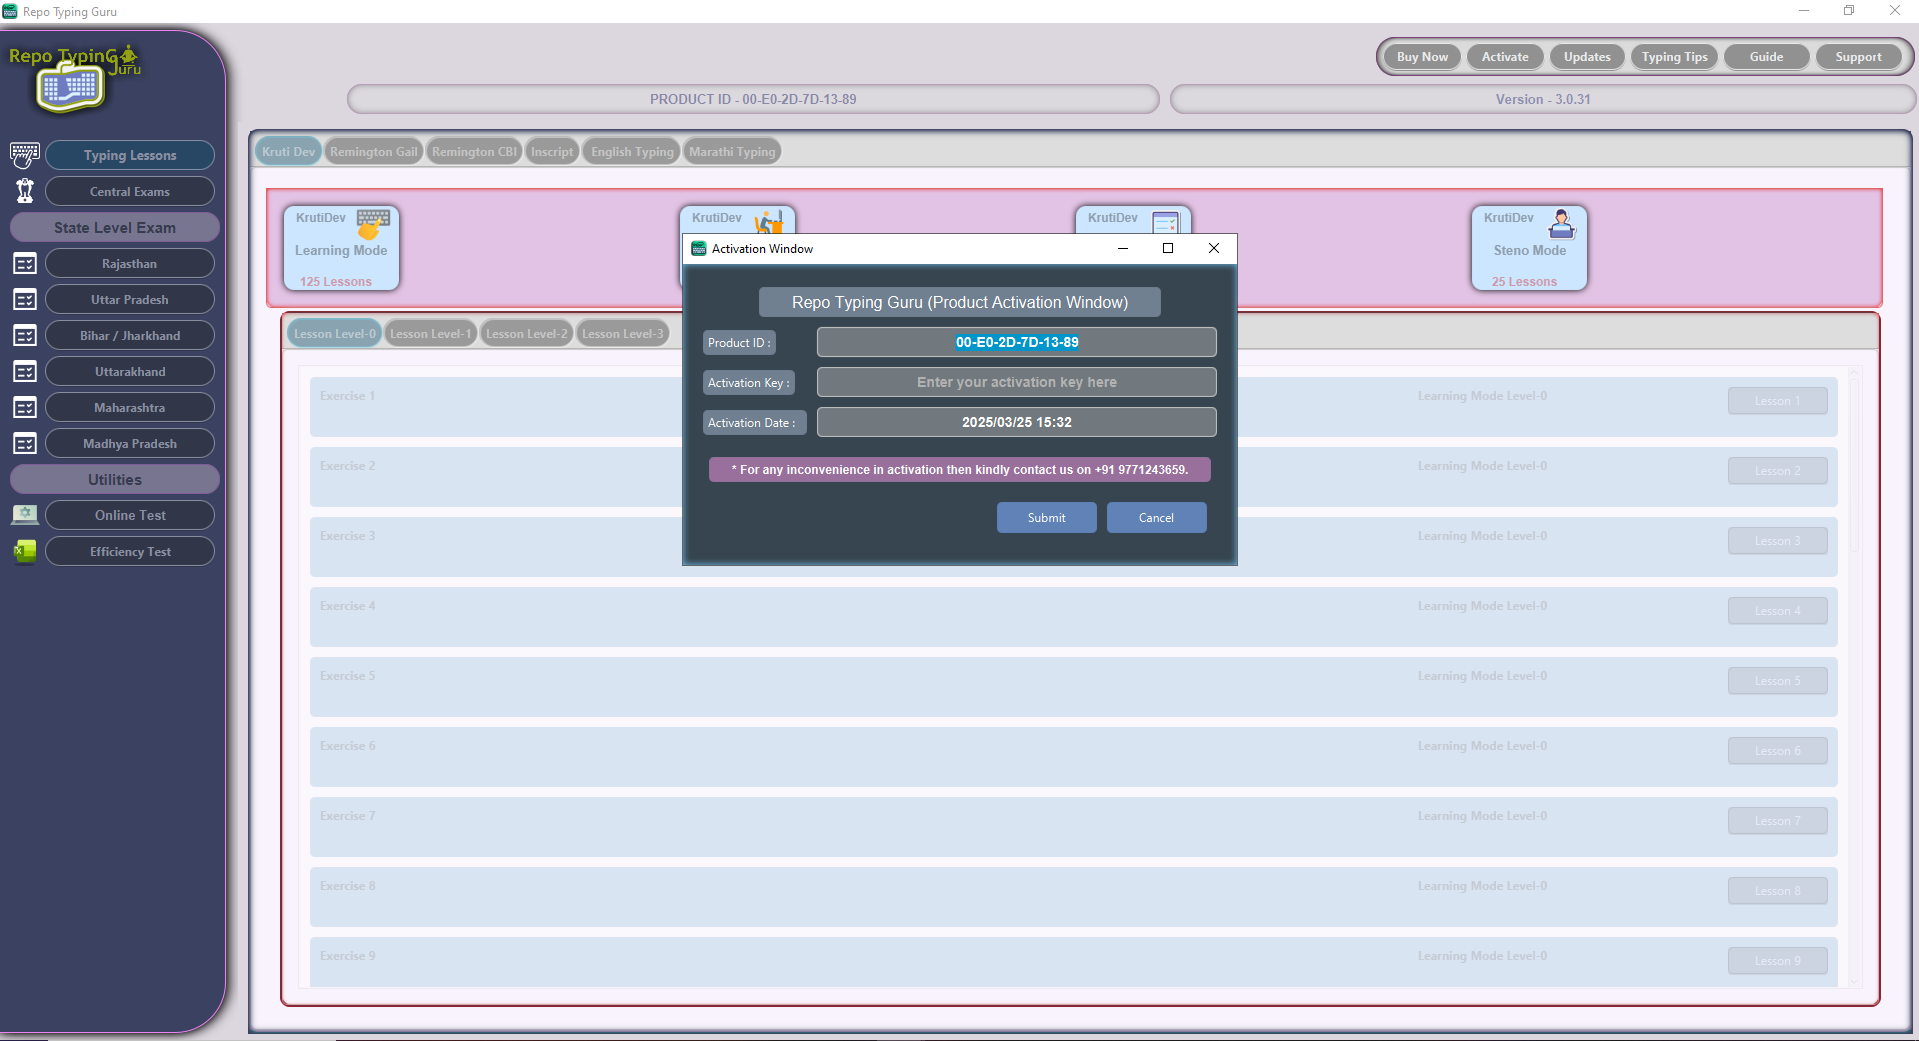Image resolution: width=1919 pixels, height=1041 pixels.
Task: Switch to the Remington CBI tab
Action: (474, 152)
